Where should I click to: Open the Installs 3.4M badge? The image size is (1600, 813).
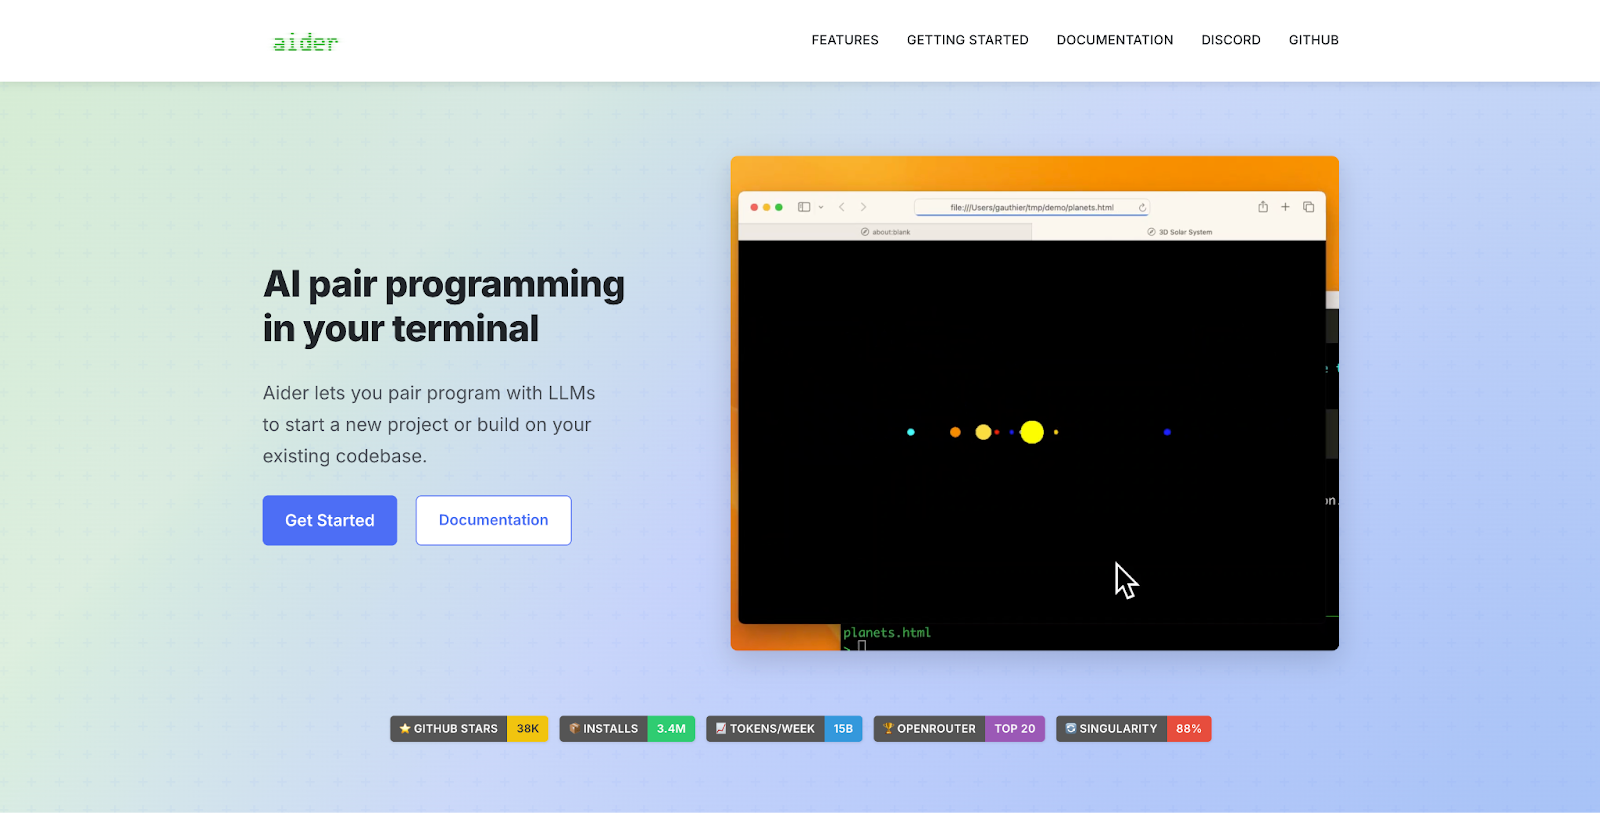point(627,729)
